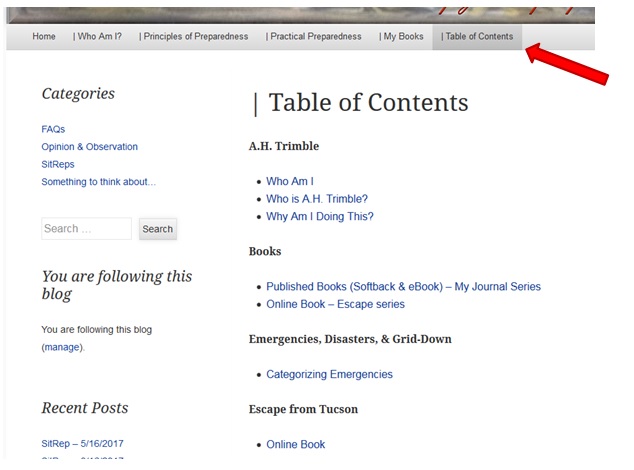Image resolution: width=634 pixels, height=470 pixels.
Task: Click the manage blog subscription link
Action: pos(62,347)
